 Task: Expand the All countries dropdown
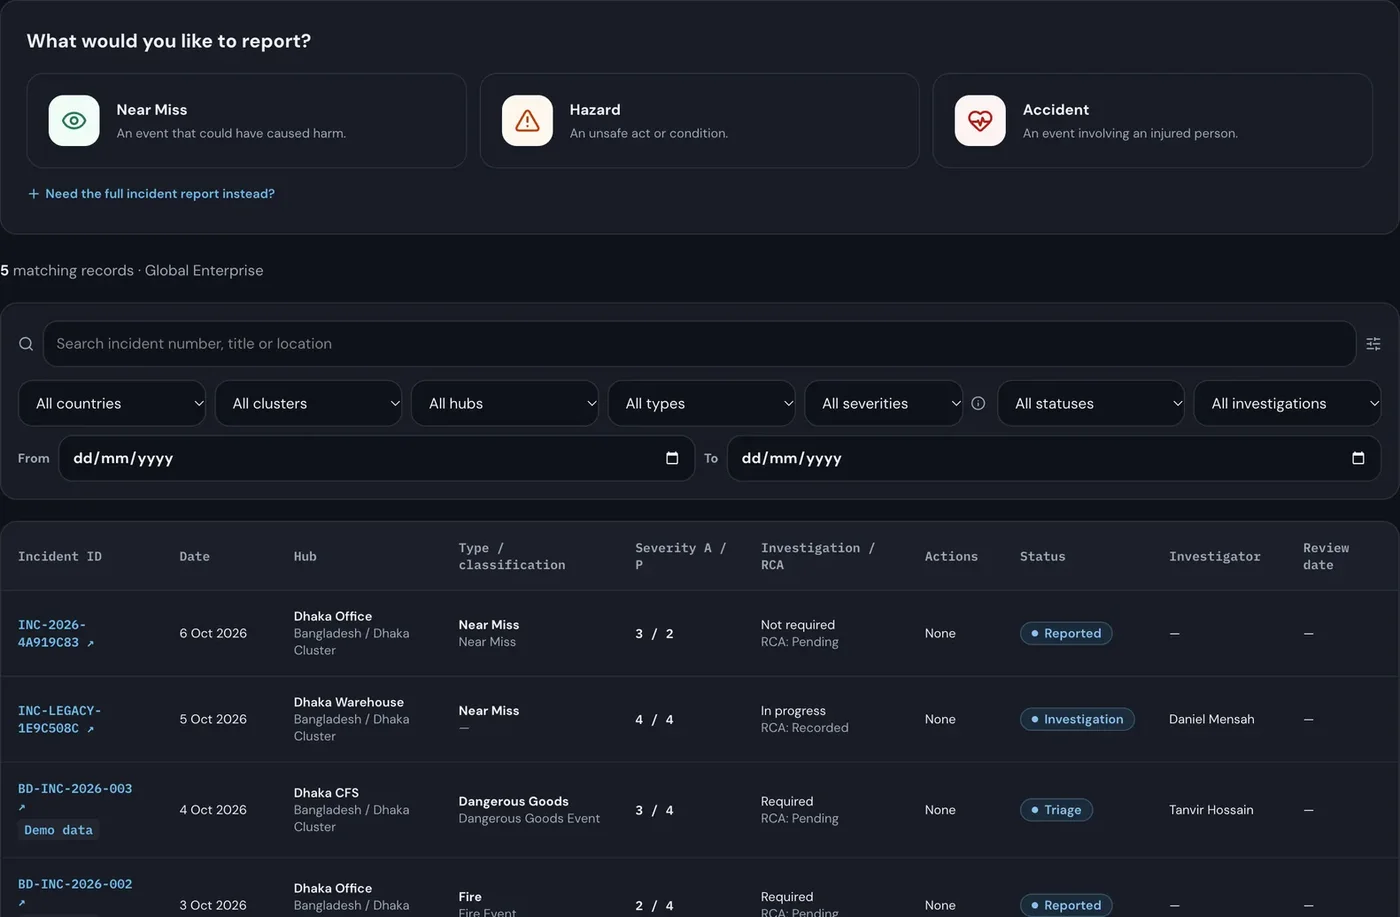tap(112, 403)
